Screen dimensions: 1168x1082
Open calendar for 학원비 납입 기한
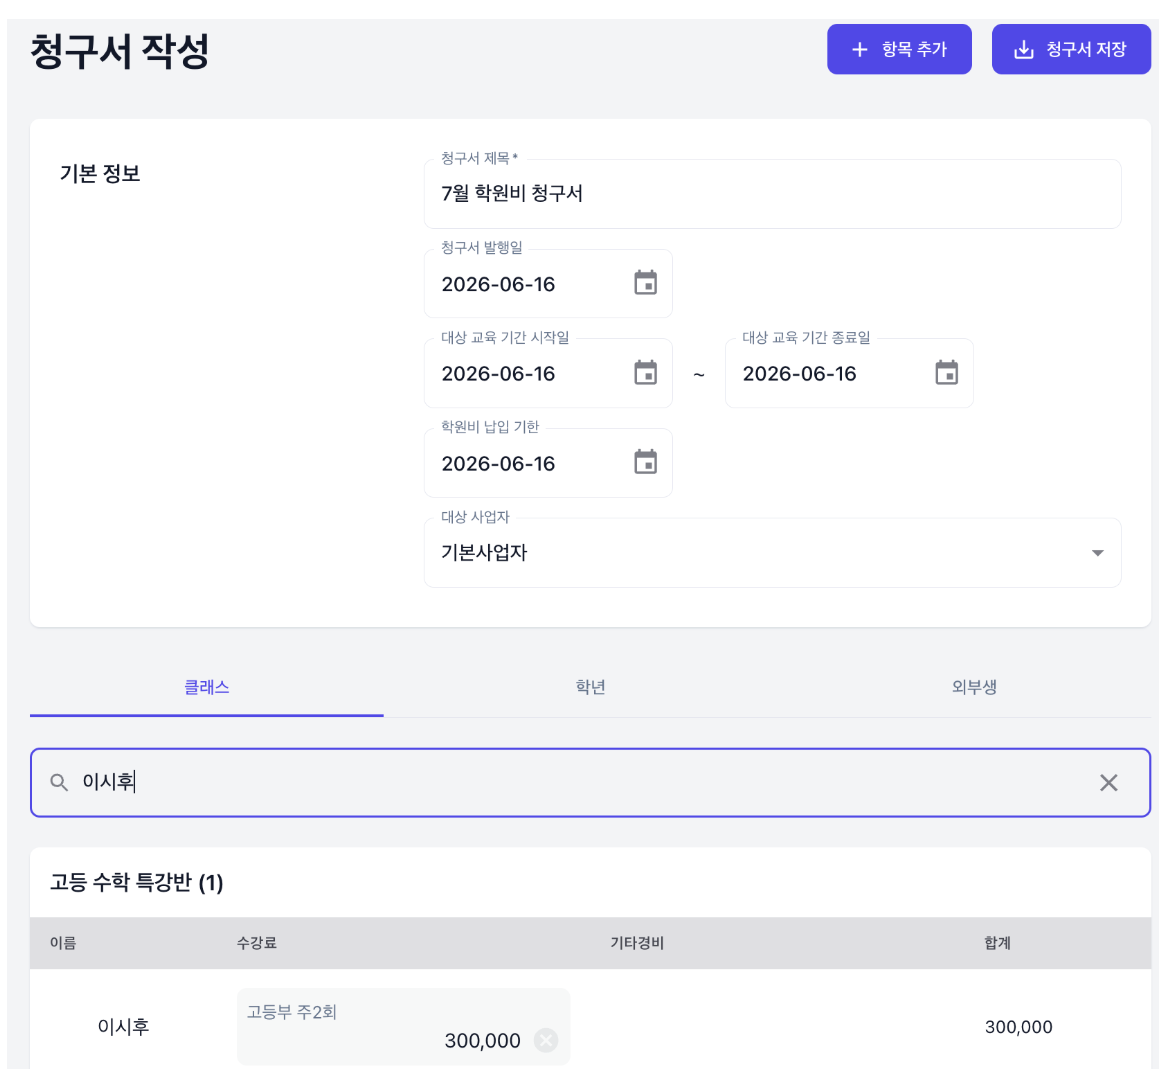click(645, 462)
